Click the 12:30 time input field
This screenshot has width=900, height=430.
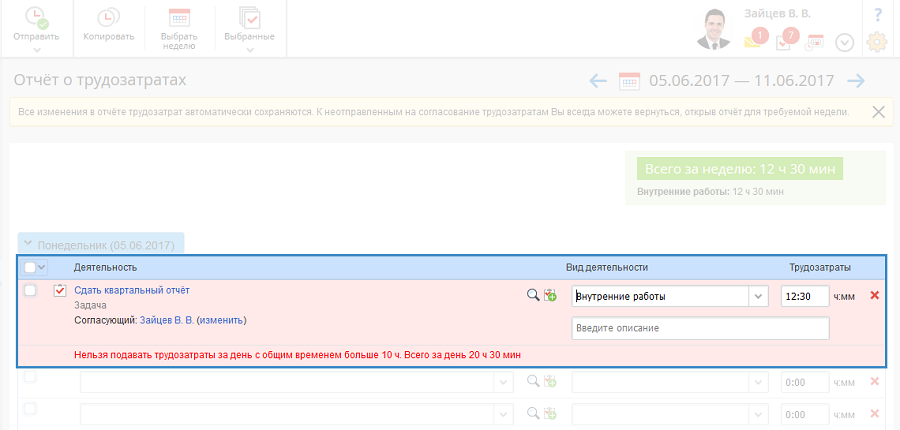tap(805, 297)
